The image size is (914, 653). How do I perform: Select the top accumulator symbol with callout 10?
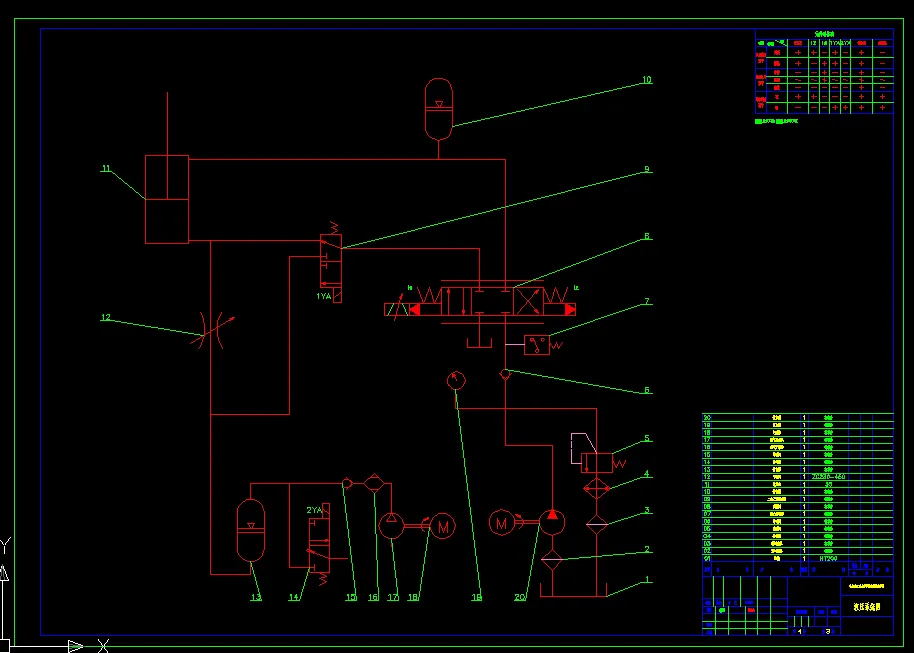(x=438, y=110)
